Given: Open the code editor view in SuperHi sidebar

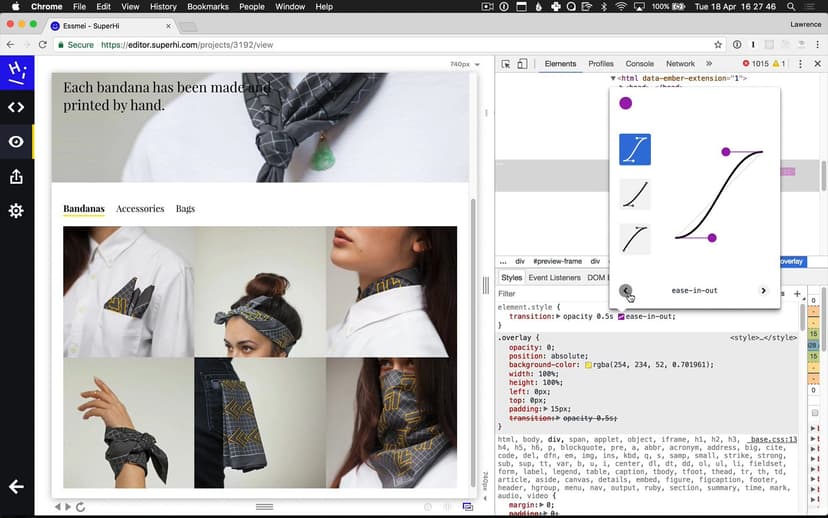Looking at the screenshot, I should pyautogui.click(x=16, y=107).
